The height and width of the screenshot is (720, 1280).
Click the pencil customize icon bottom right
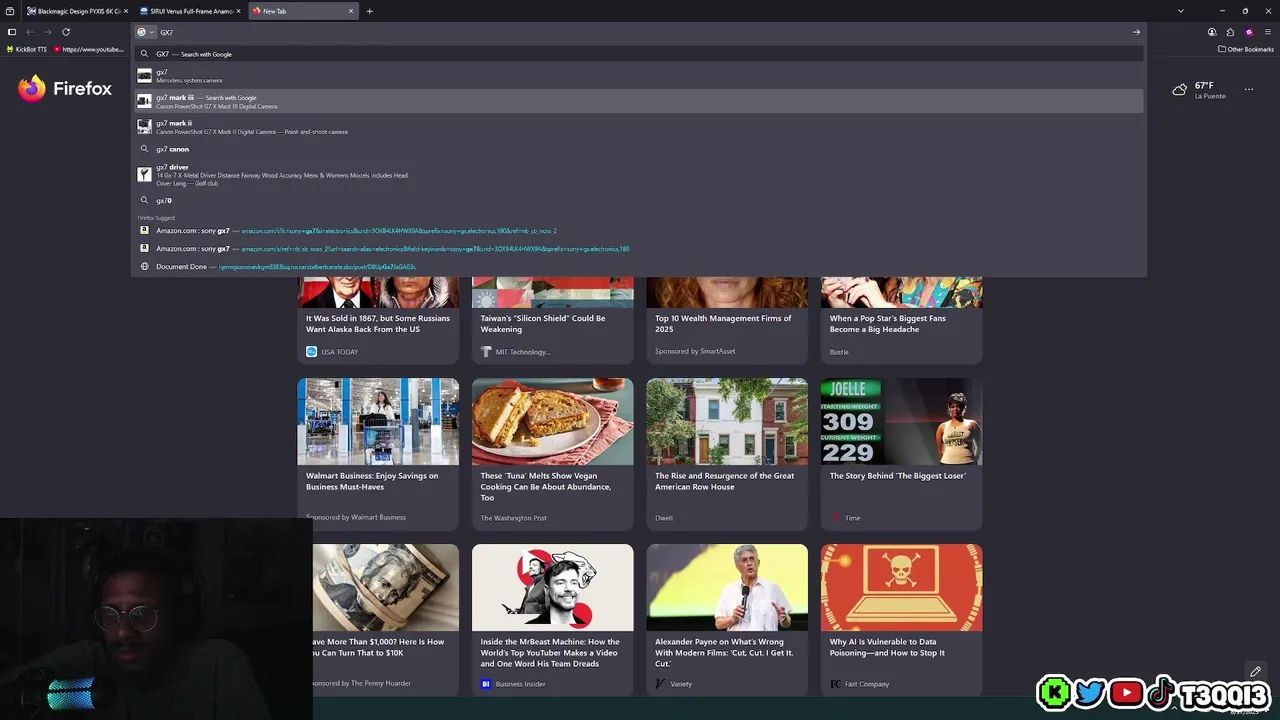[1255, 671]
